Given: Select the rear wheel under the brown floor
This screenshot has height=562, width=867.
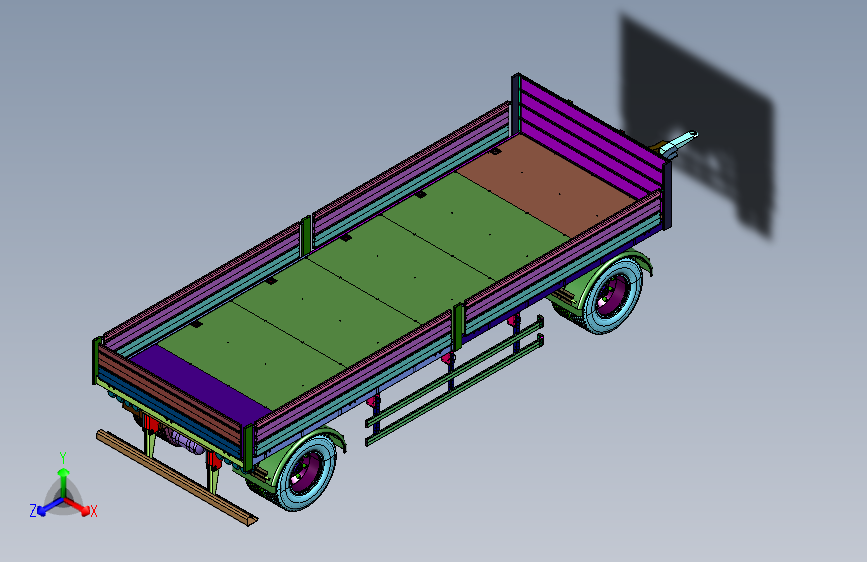Looking at the screenshot, I should click(x=613, y=296).
